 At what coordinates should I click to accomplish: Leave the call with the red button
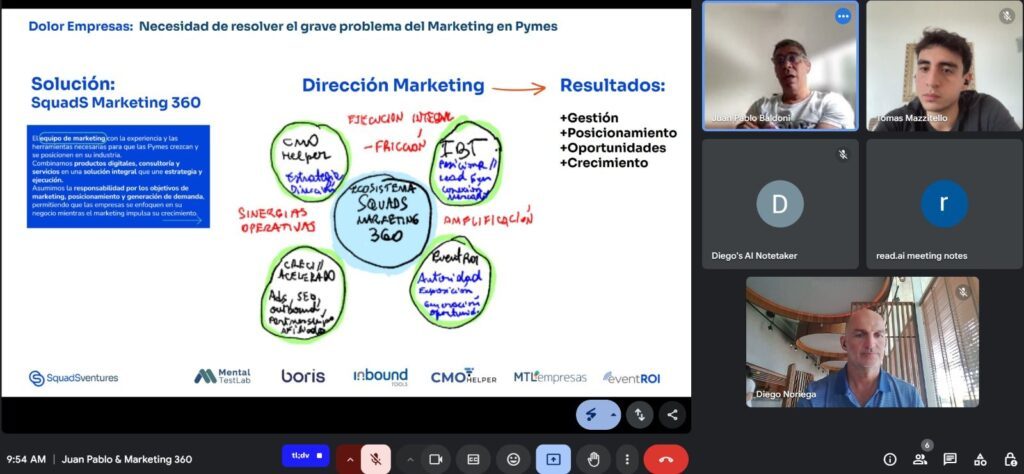[x=666, y=459]
